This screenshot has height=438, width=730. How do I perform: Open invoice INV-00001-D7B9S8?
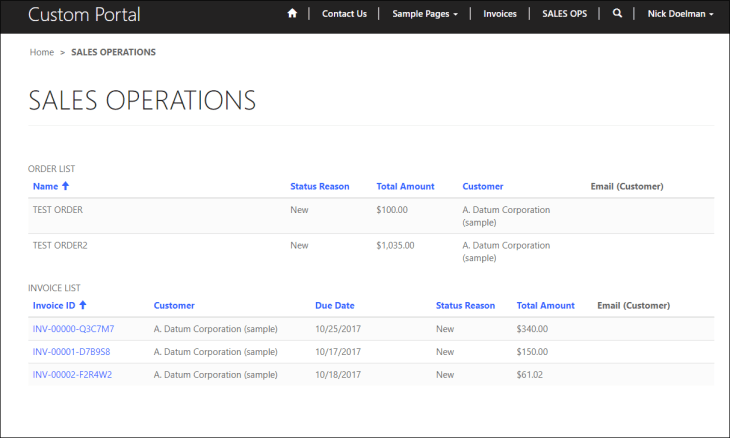[x=71, y=352]
